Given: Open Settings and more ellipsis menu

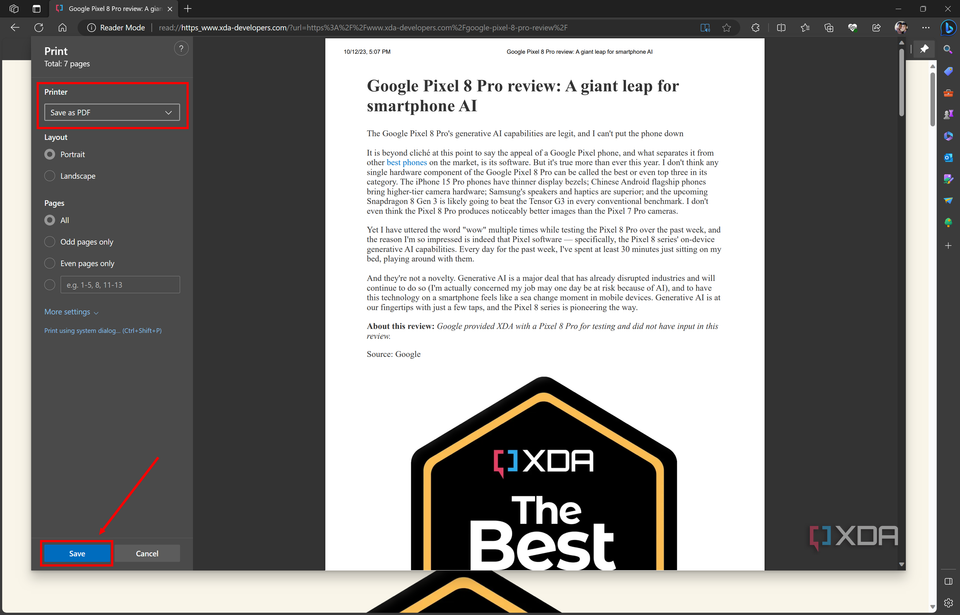Looking at the screenshot, I should 926,28.
